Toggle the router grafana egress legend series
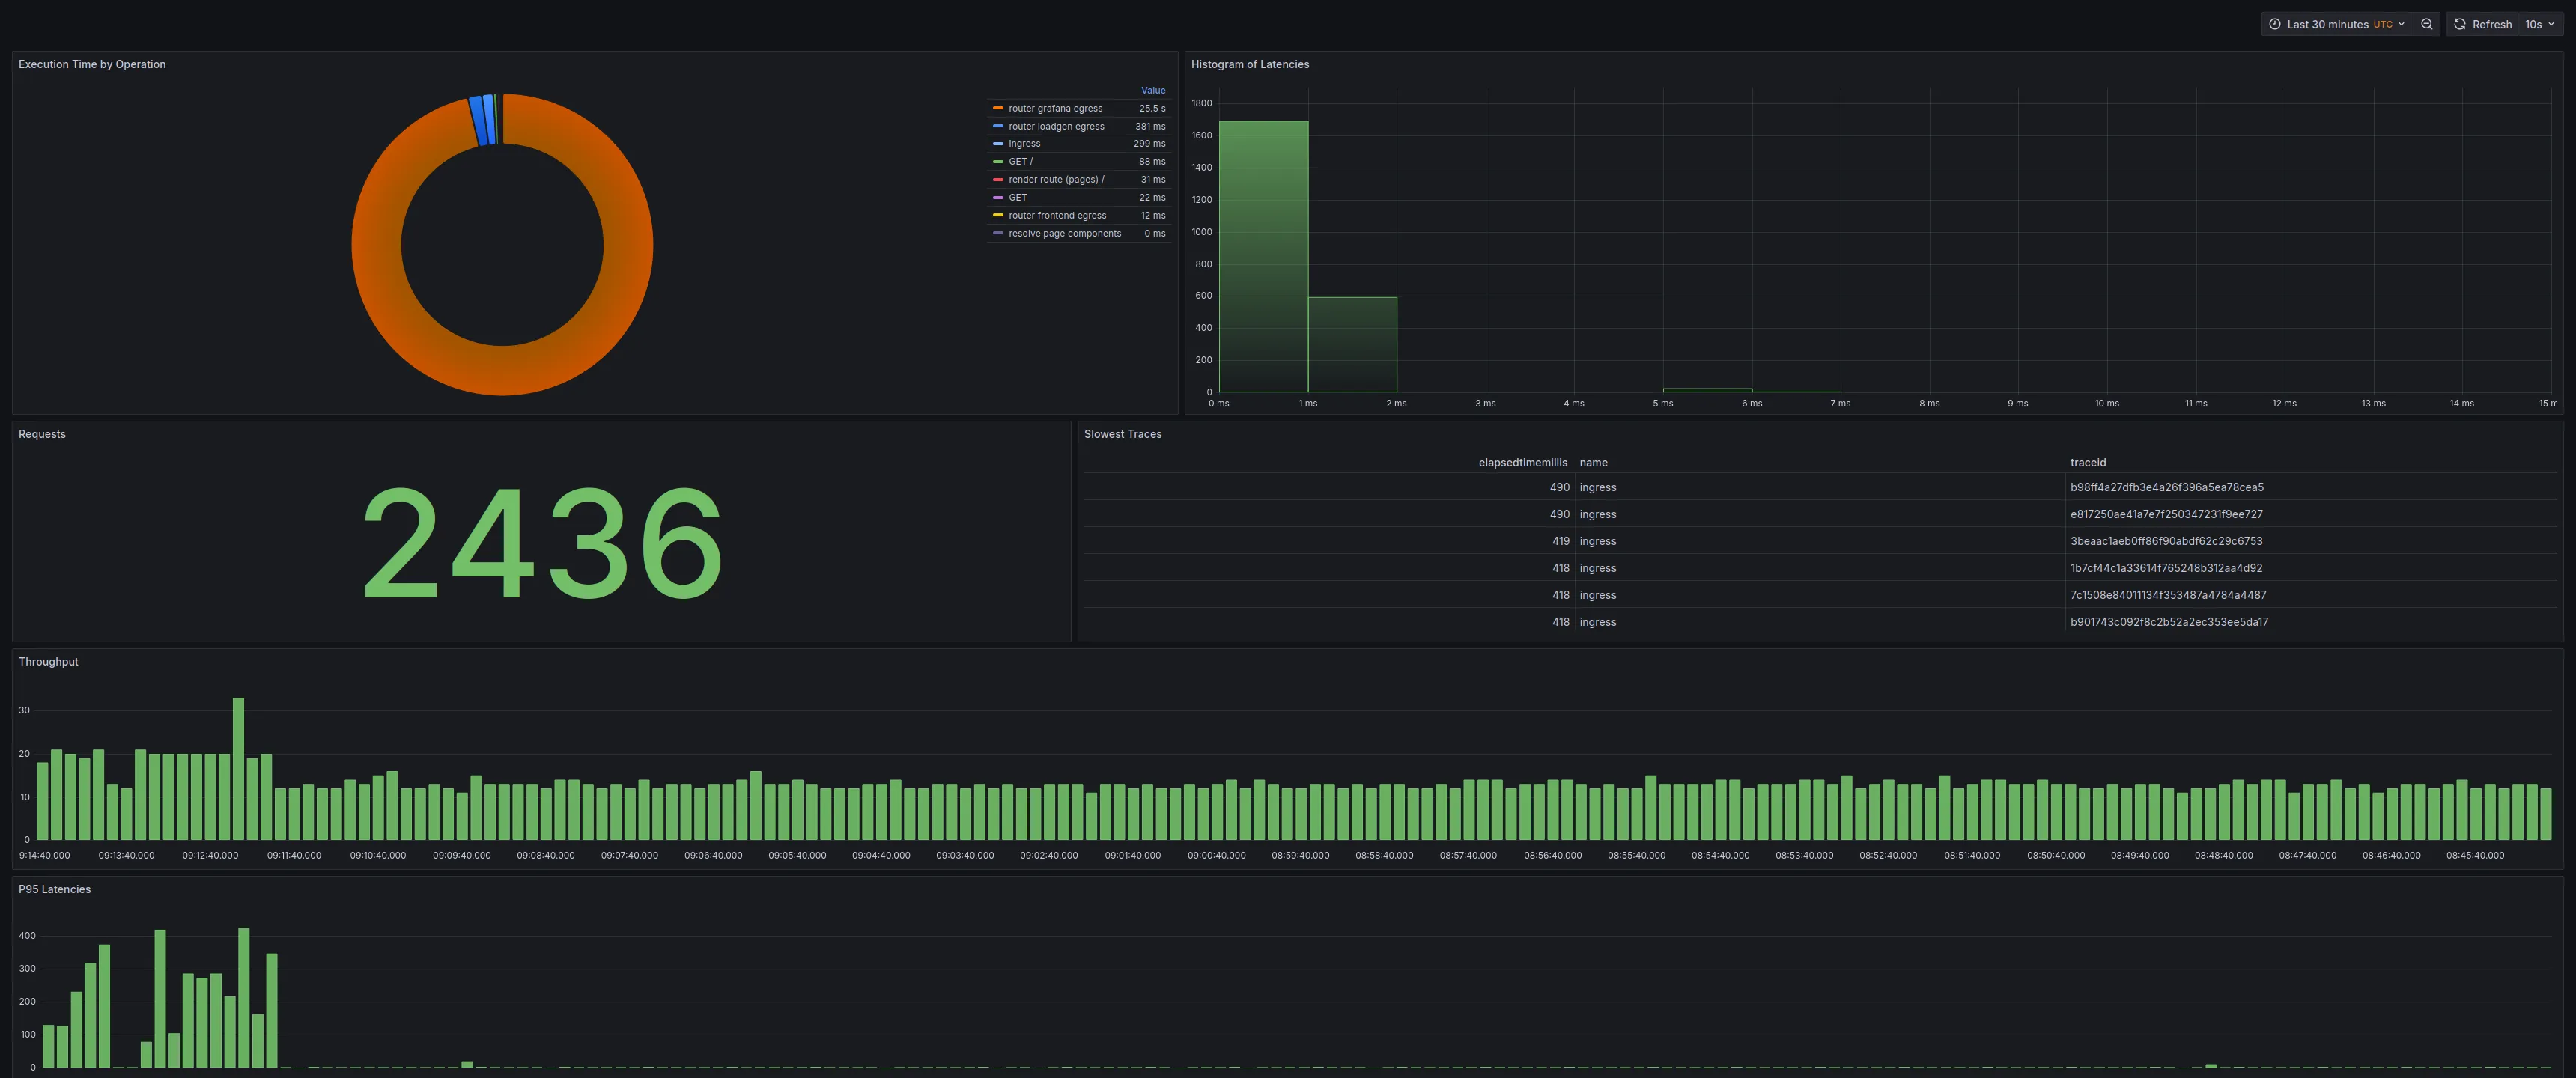This screenshot has width=2576, height=1078. point(1055,108)
